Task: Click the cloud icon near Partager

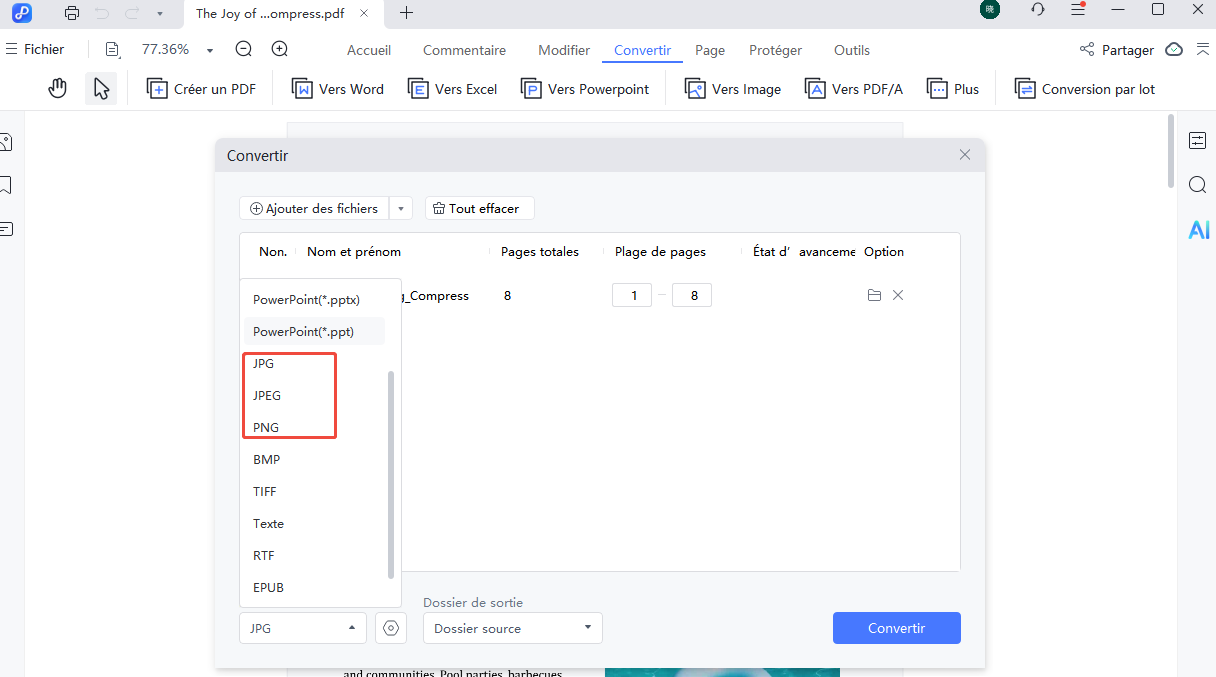Action: click(1173, 49)
